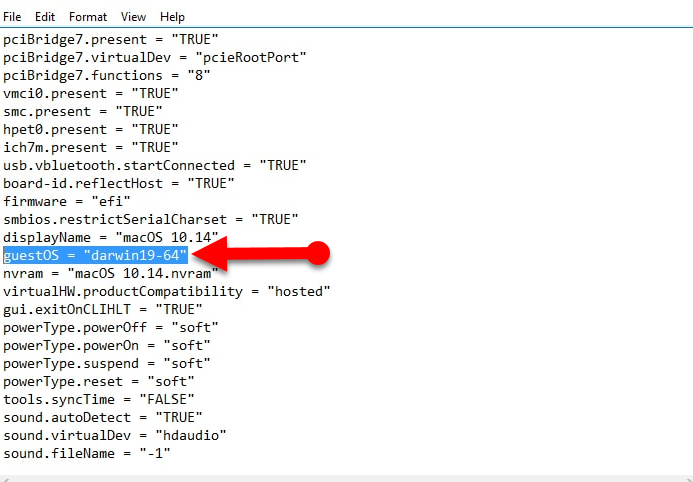Place cursor on vmci0.present line
This screenshot has height=482, width=693.
pyautogui.click(x=90, y=93)
